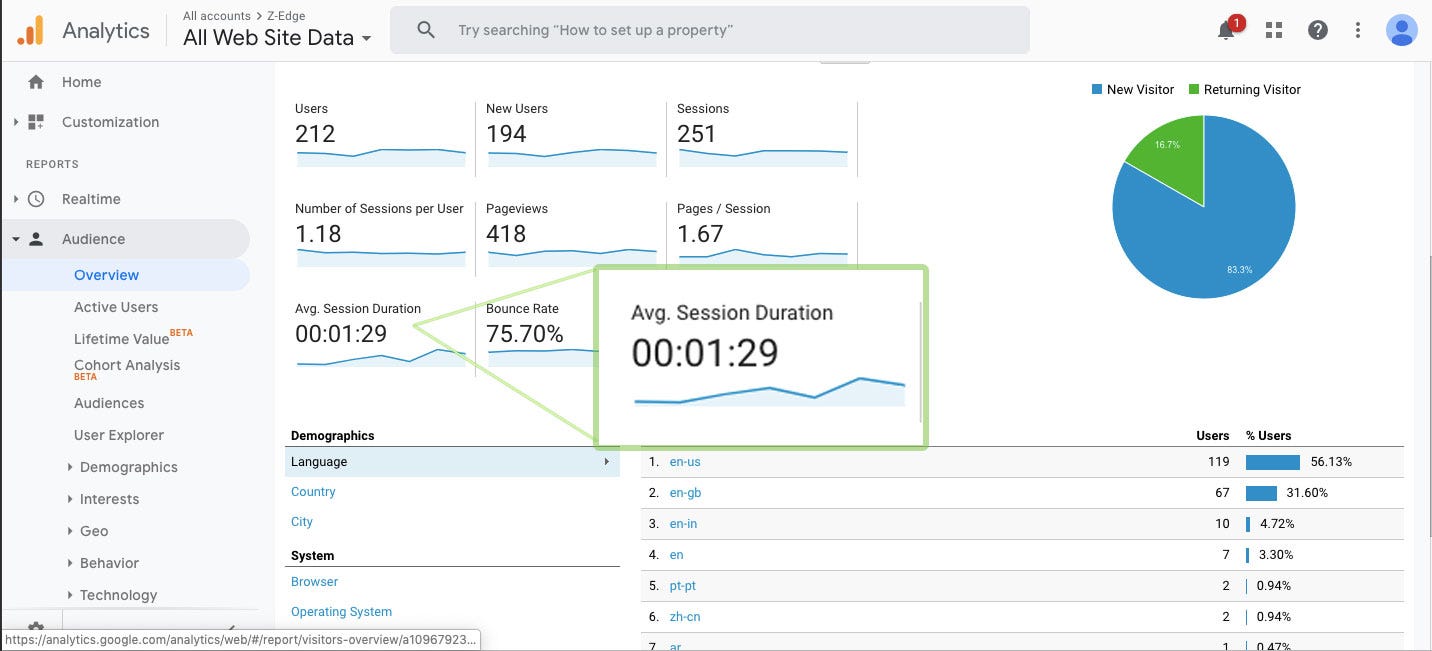The image size is (1432, 651).
Task: Click the % Users column header
Action: [1268, 436]
